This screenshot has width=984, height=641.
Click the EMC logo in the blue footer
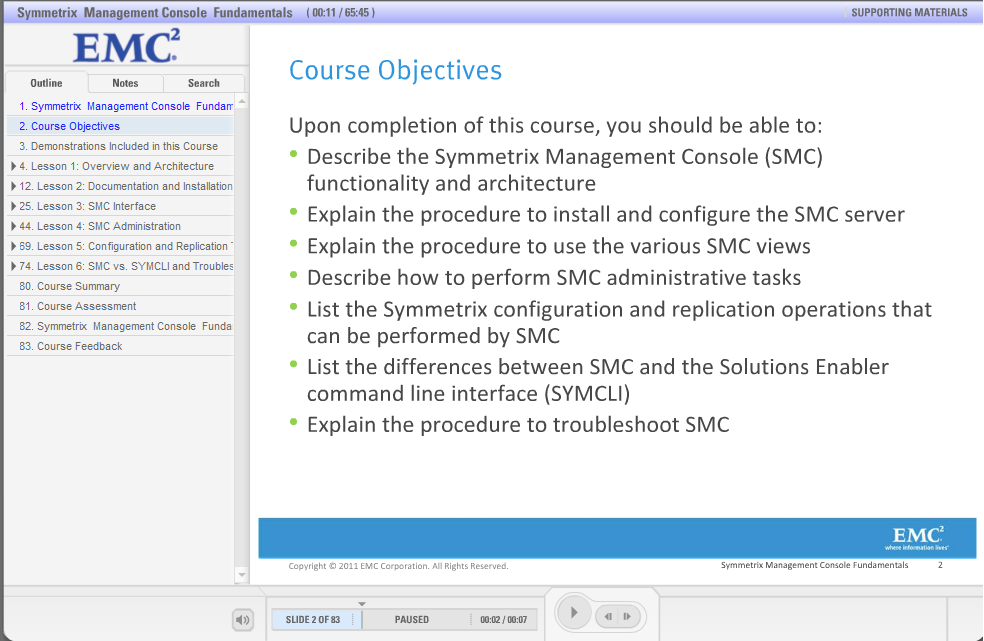[x=917, y=537]
